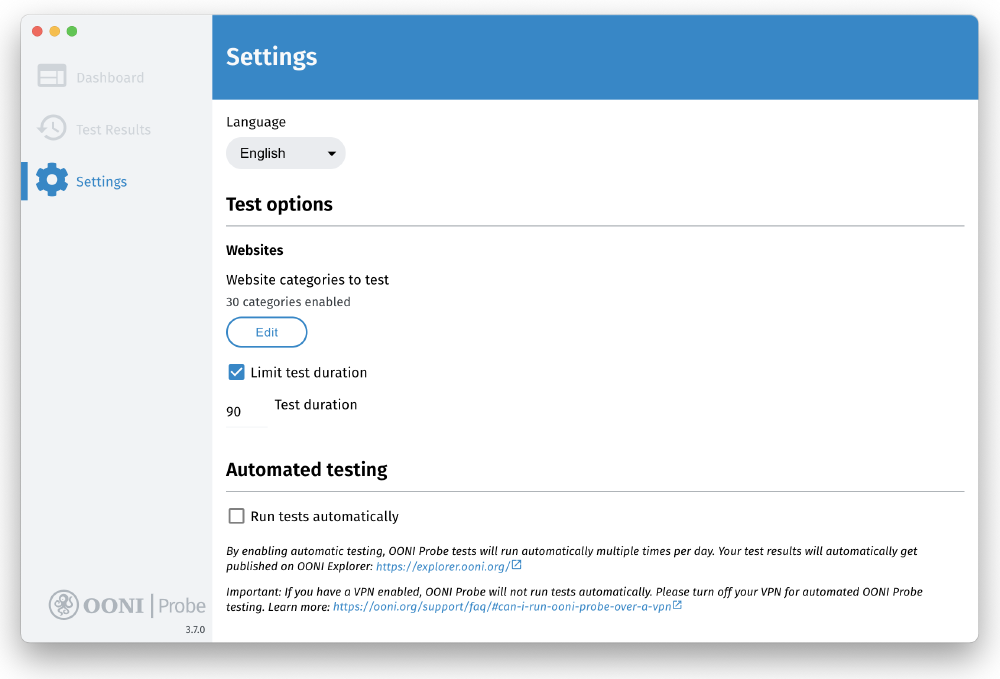The width and height of the screenshot is (1000, 679).
Task: Click the Edit button under website categories
Action: pos(266,331)
